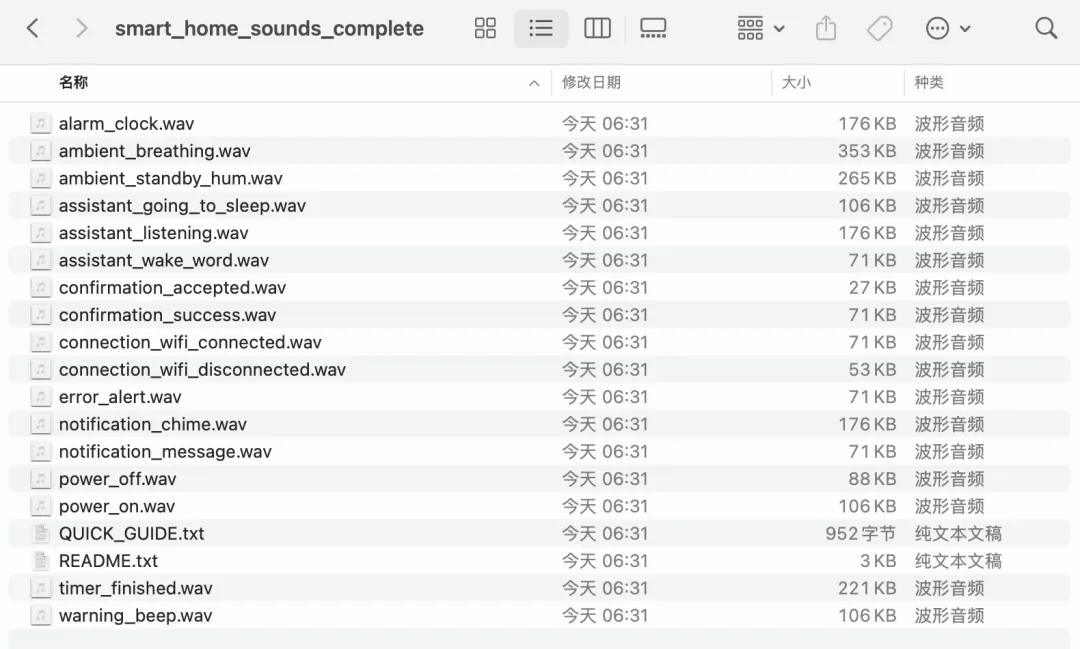Screen dimensions: 1080x649
Task: Select the warning_beep.wav file
Action: point(135,616)
